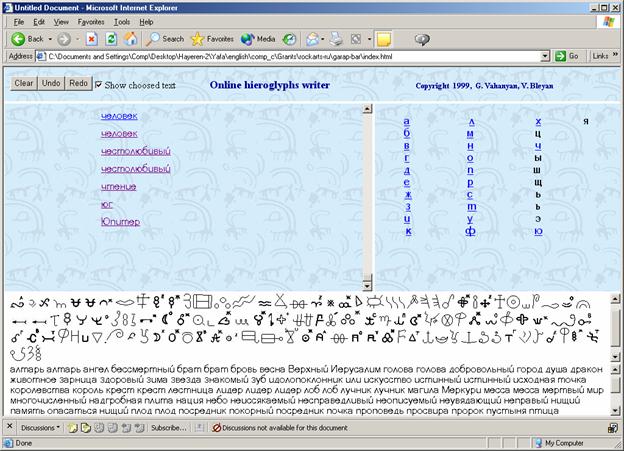This screenshot has width=624, height=451.
Task: Expand the address bar dropdown
Action: [x=545, y=56]
